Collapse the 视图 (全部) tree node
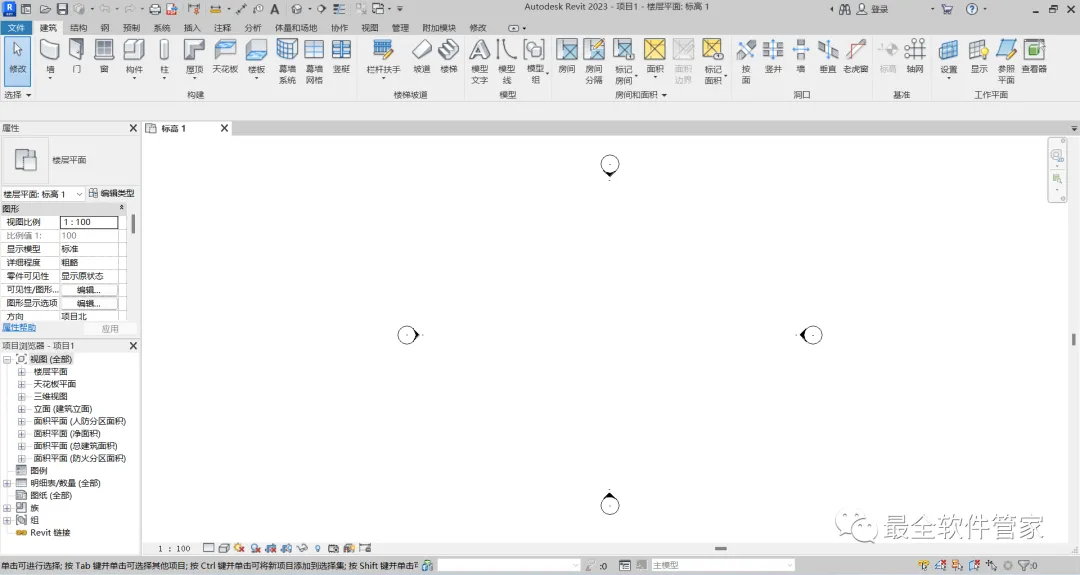The image size is (1080, 575). pos(7,359)
